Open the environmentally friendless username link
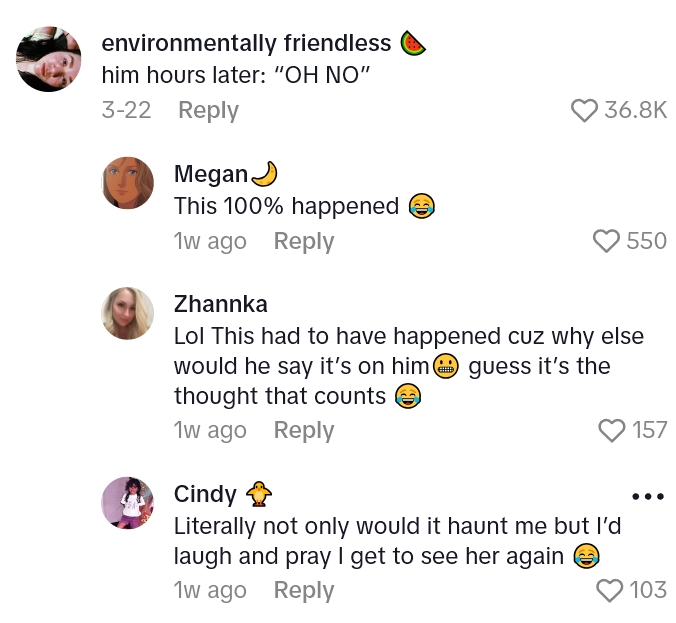This screenshot has width=676, height=623. point(247,43)
